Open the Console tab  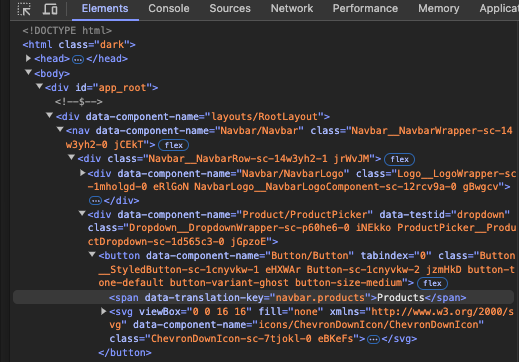169,9
